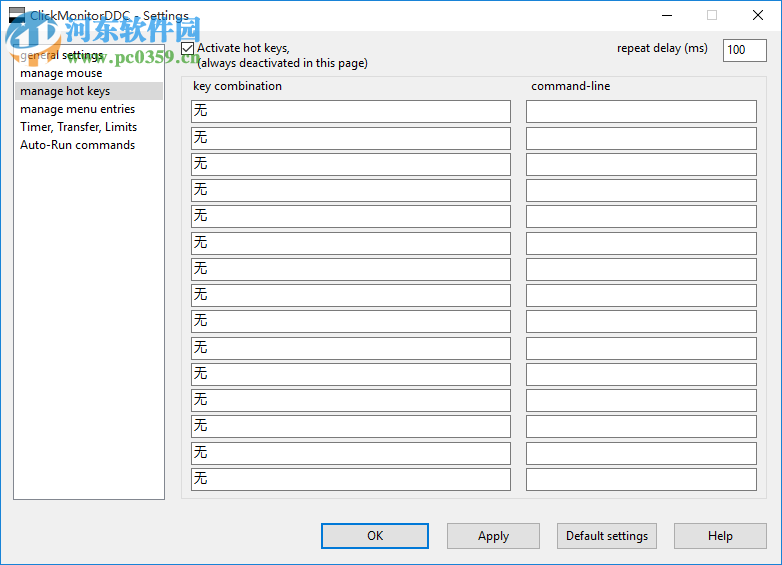Click the tenth command-line field
The width and height of the screenshot is (782, 565).
click(641, 348)
